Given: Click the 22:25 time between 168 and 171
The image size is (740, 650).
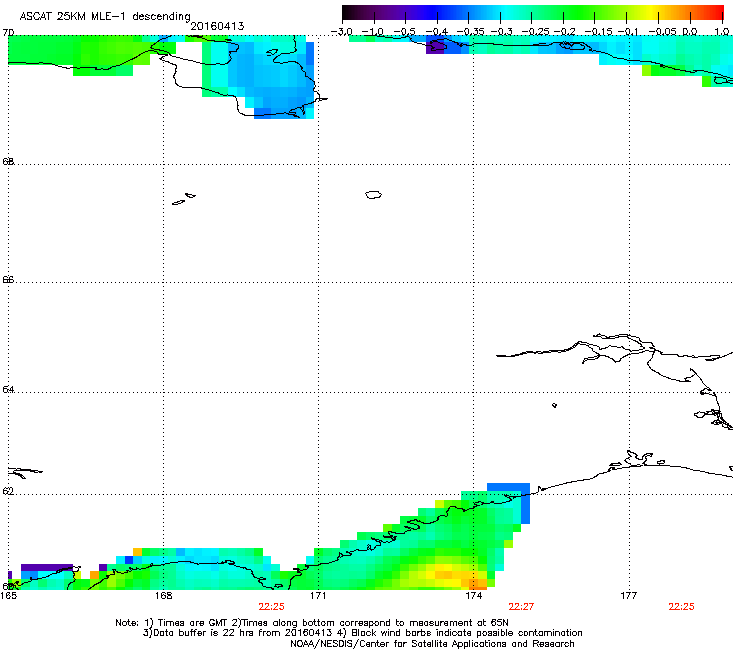Looking at the screenshot, I should (x=271, y=607).
